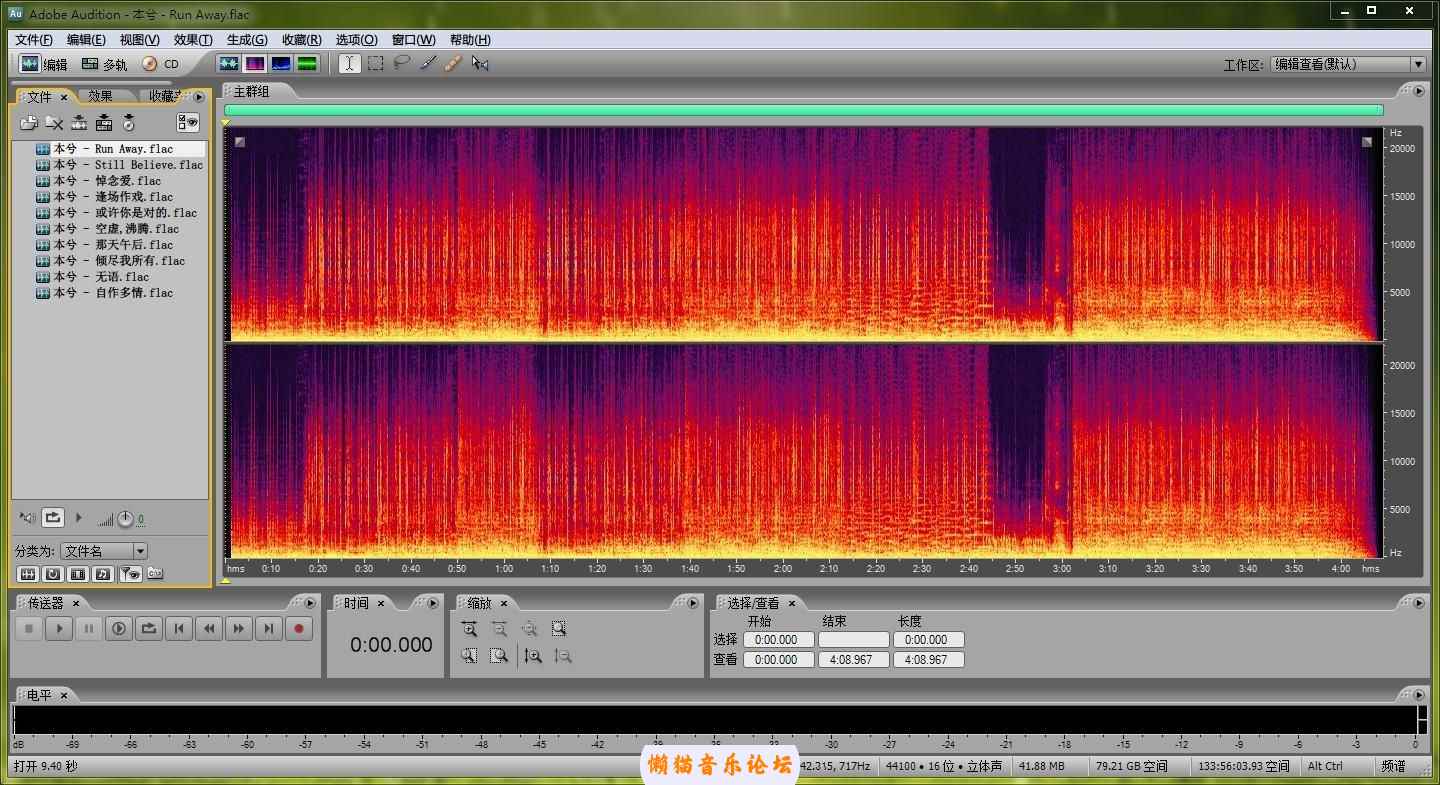Screen dimensions: 1440x785
Task: Toggle show MIDI files filter
Action: (103, 574)
